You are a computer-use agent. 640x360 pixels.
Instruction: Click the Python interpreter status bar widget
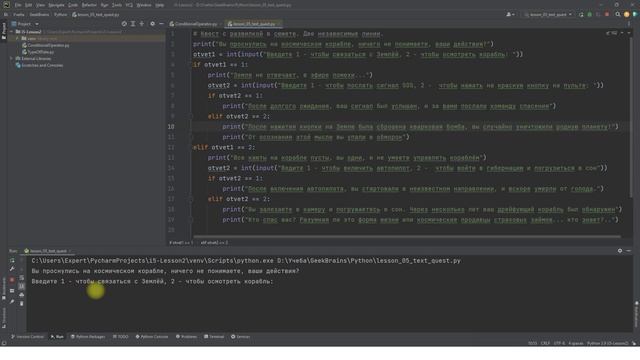(x=607, y=344)
